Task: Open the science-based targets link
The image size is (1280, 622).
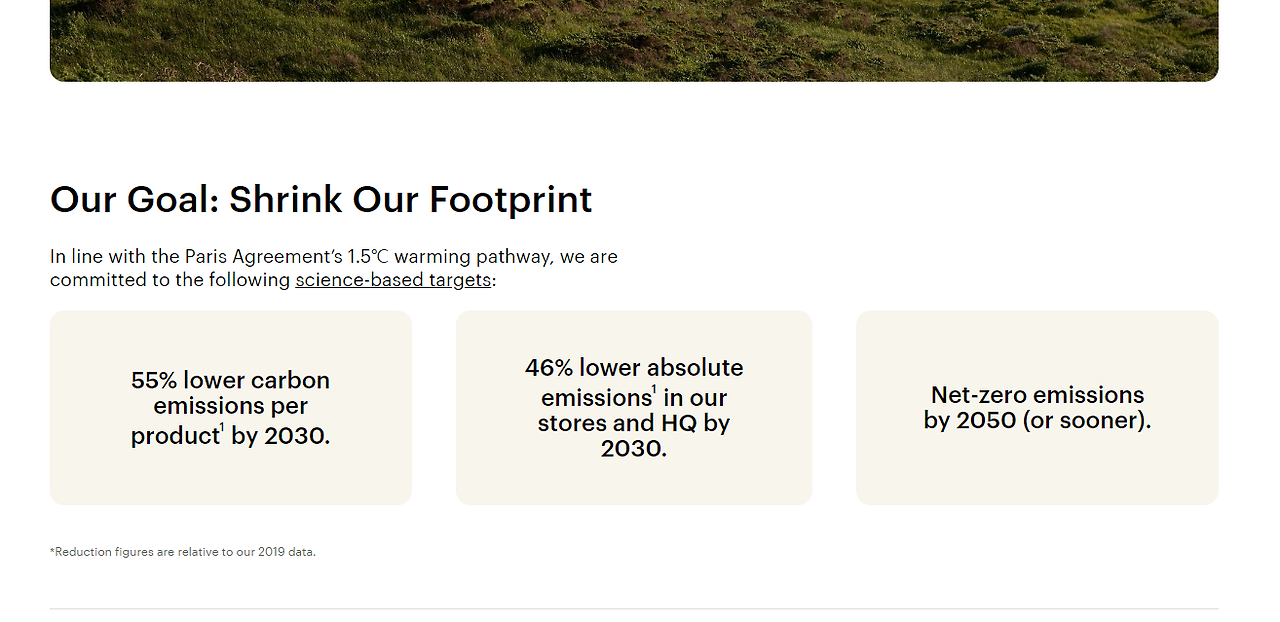Action: 393,280
